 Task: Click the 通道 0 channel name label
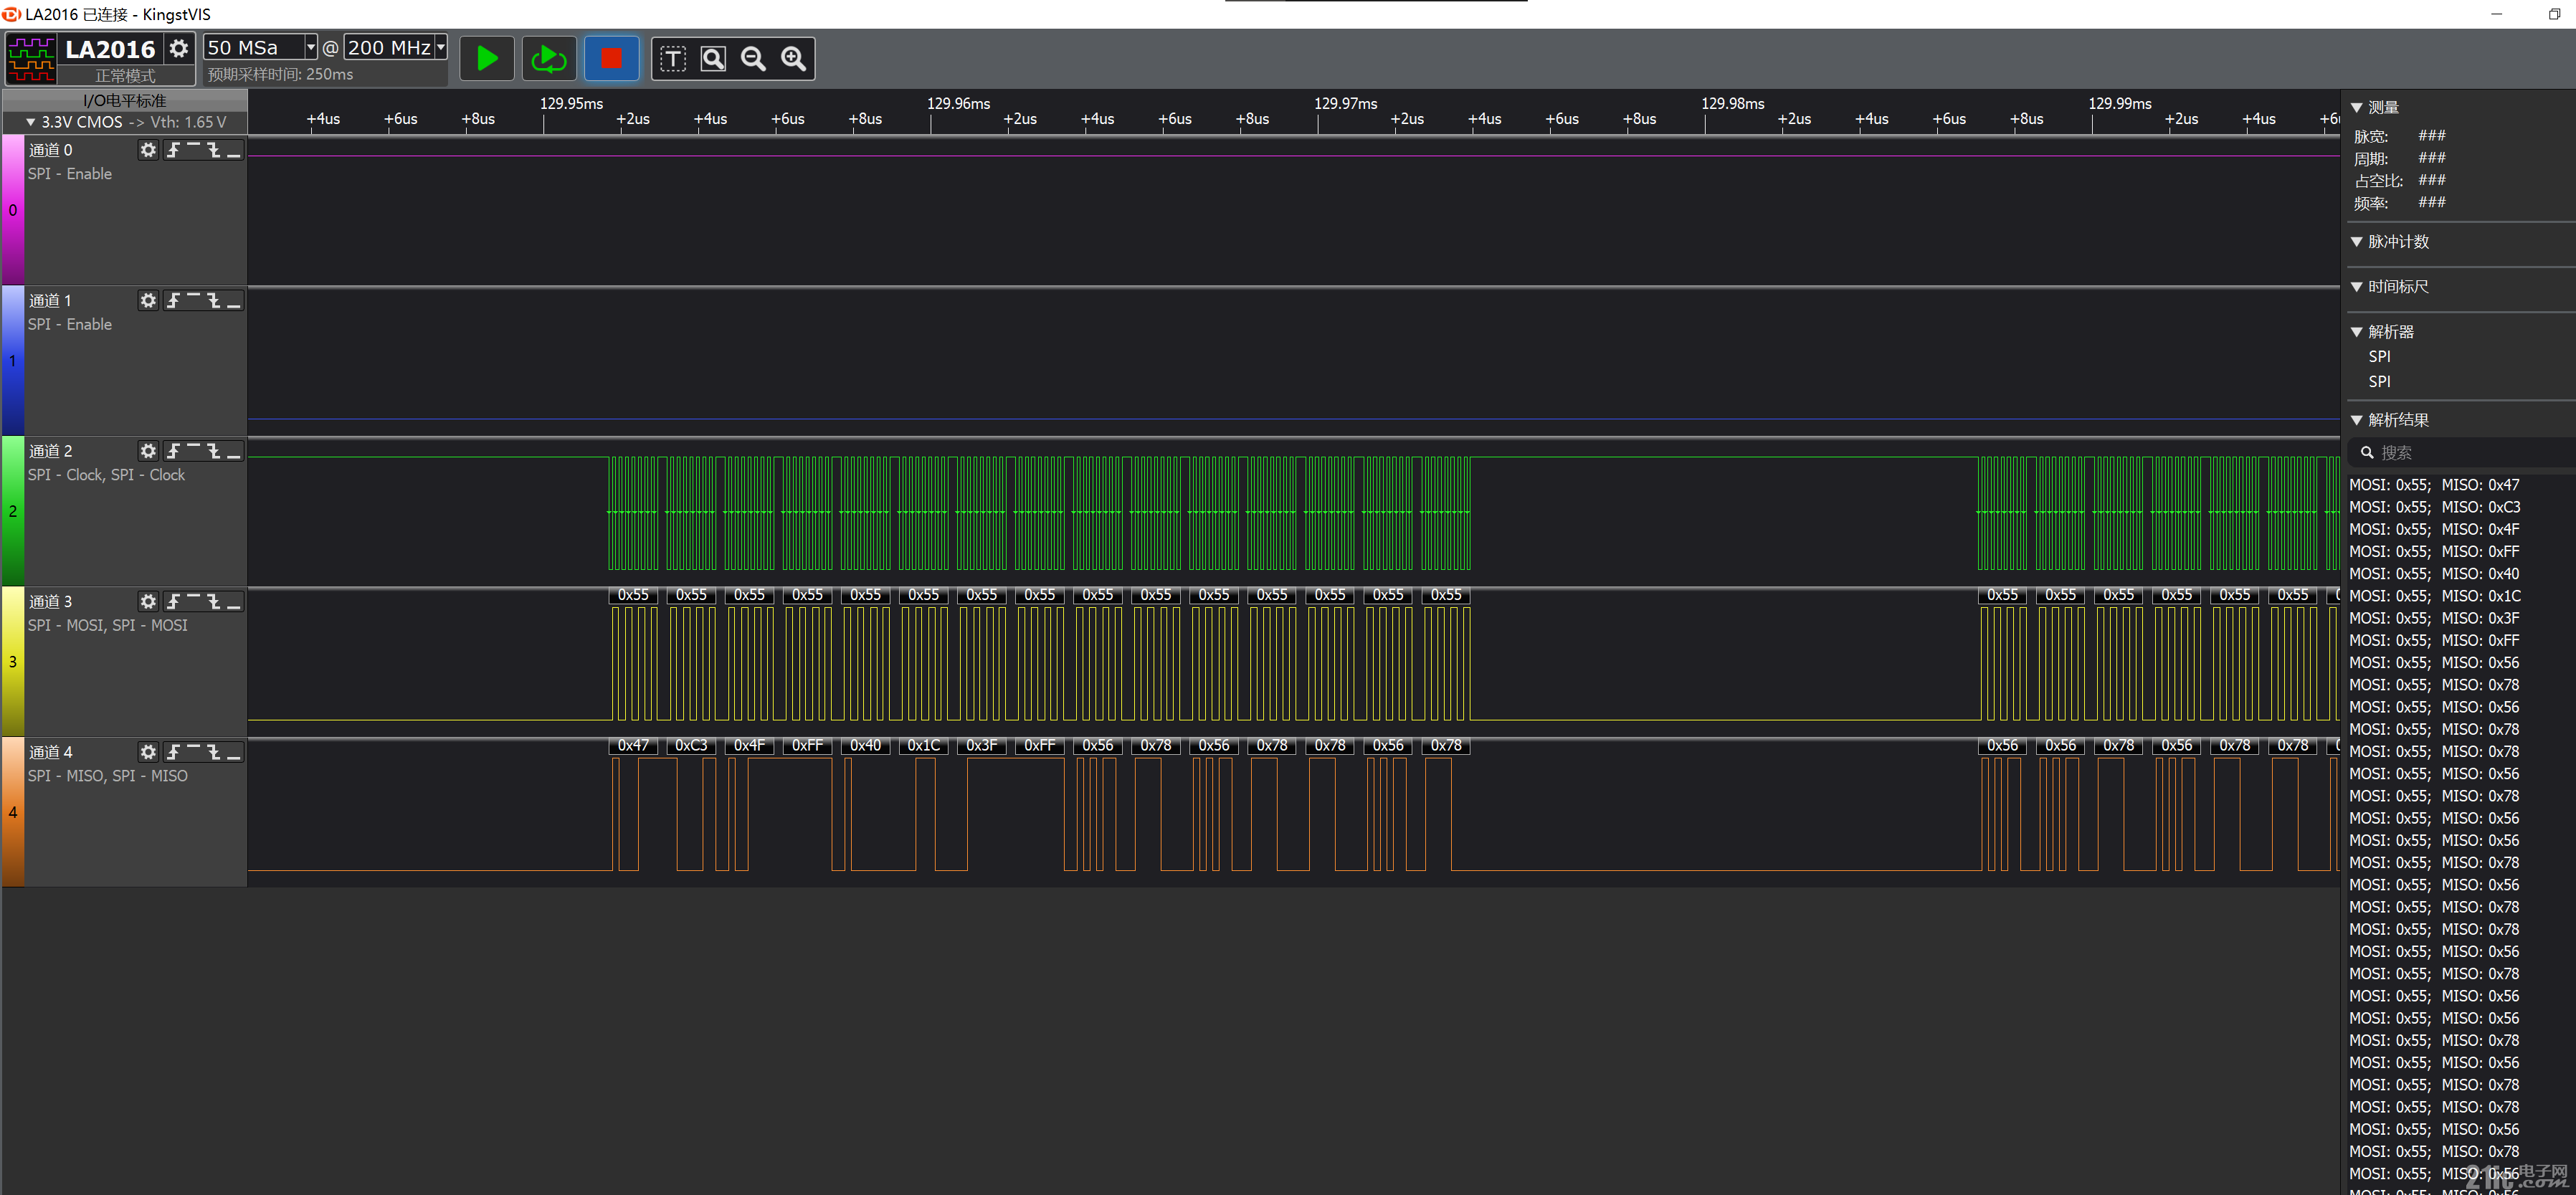(51, 150)
